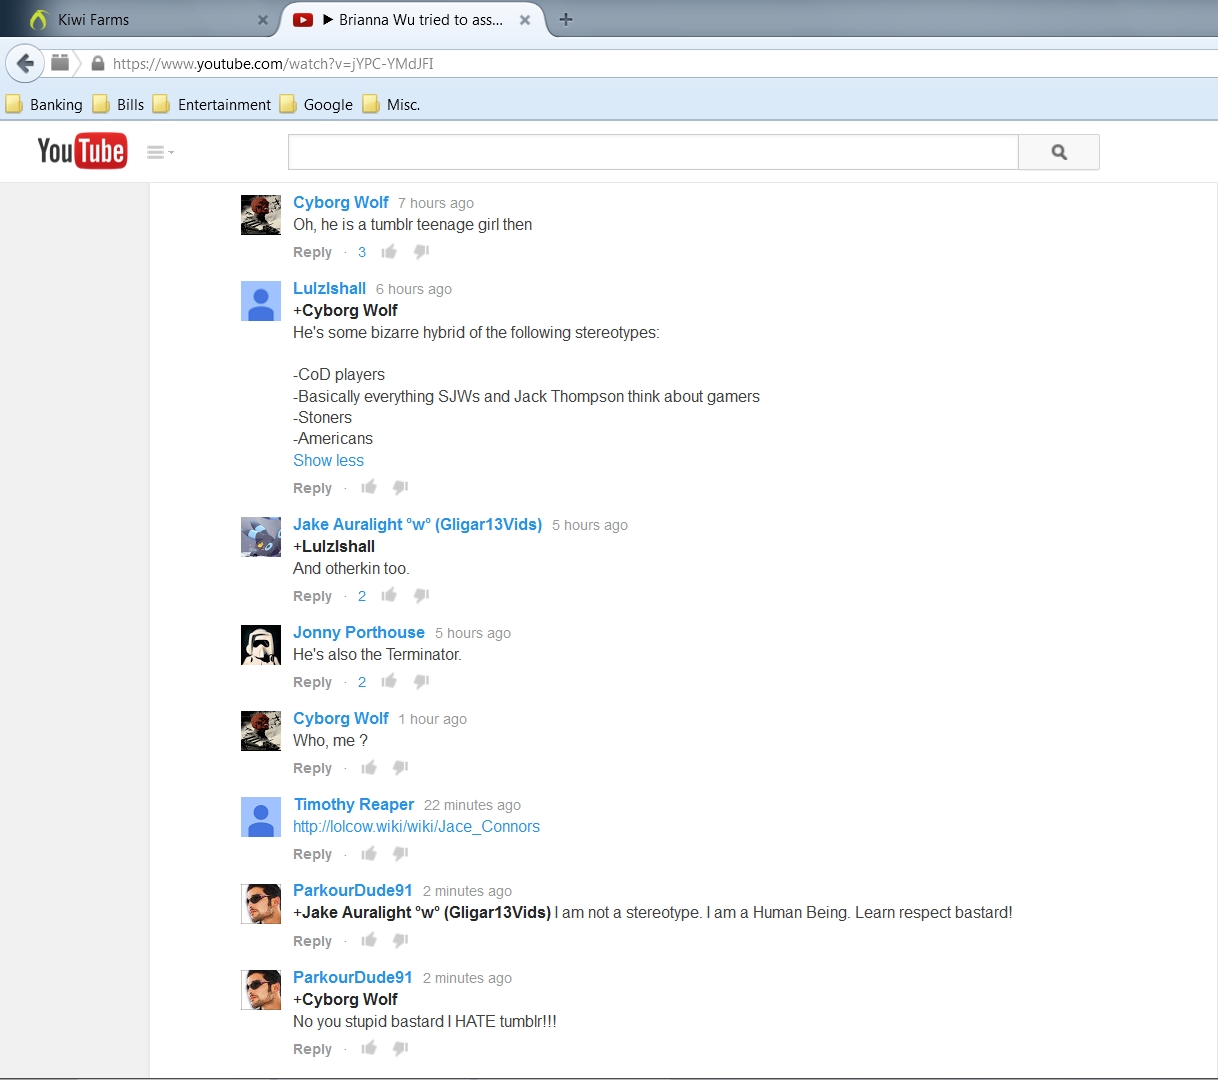
Task: Like Cyborg Wolf's tumblr teenage girl comment
Action: [x=389, y=251]
